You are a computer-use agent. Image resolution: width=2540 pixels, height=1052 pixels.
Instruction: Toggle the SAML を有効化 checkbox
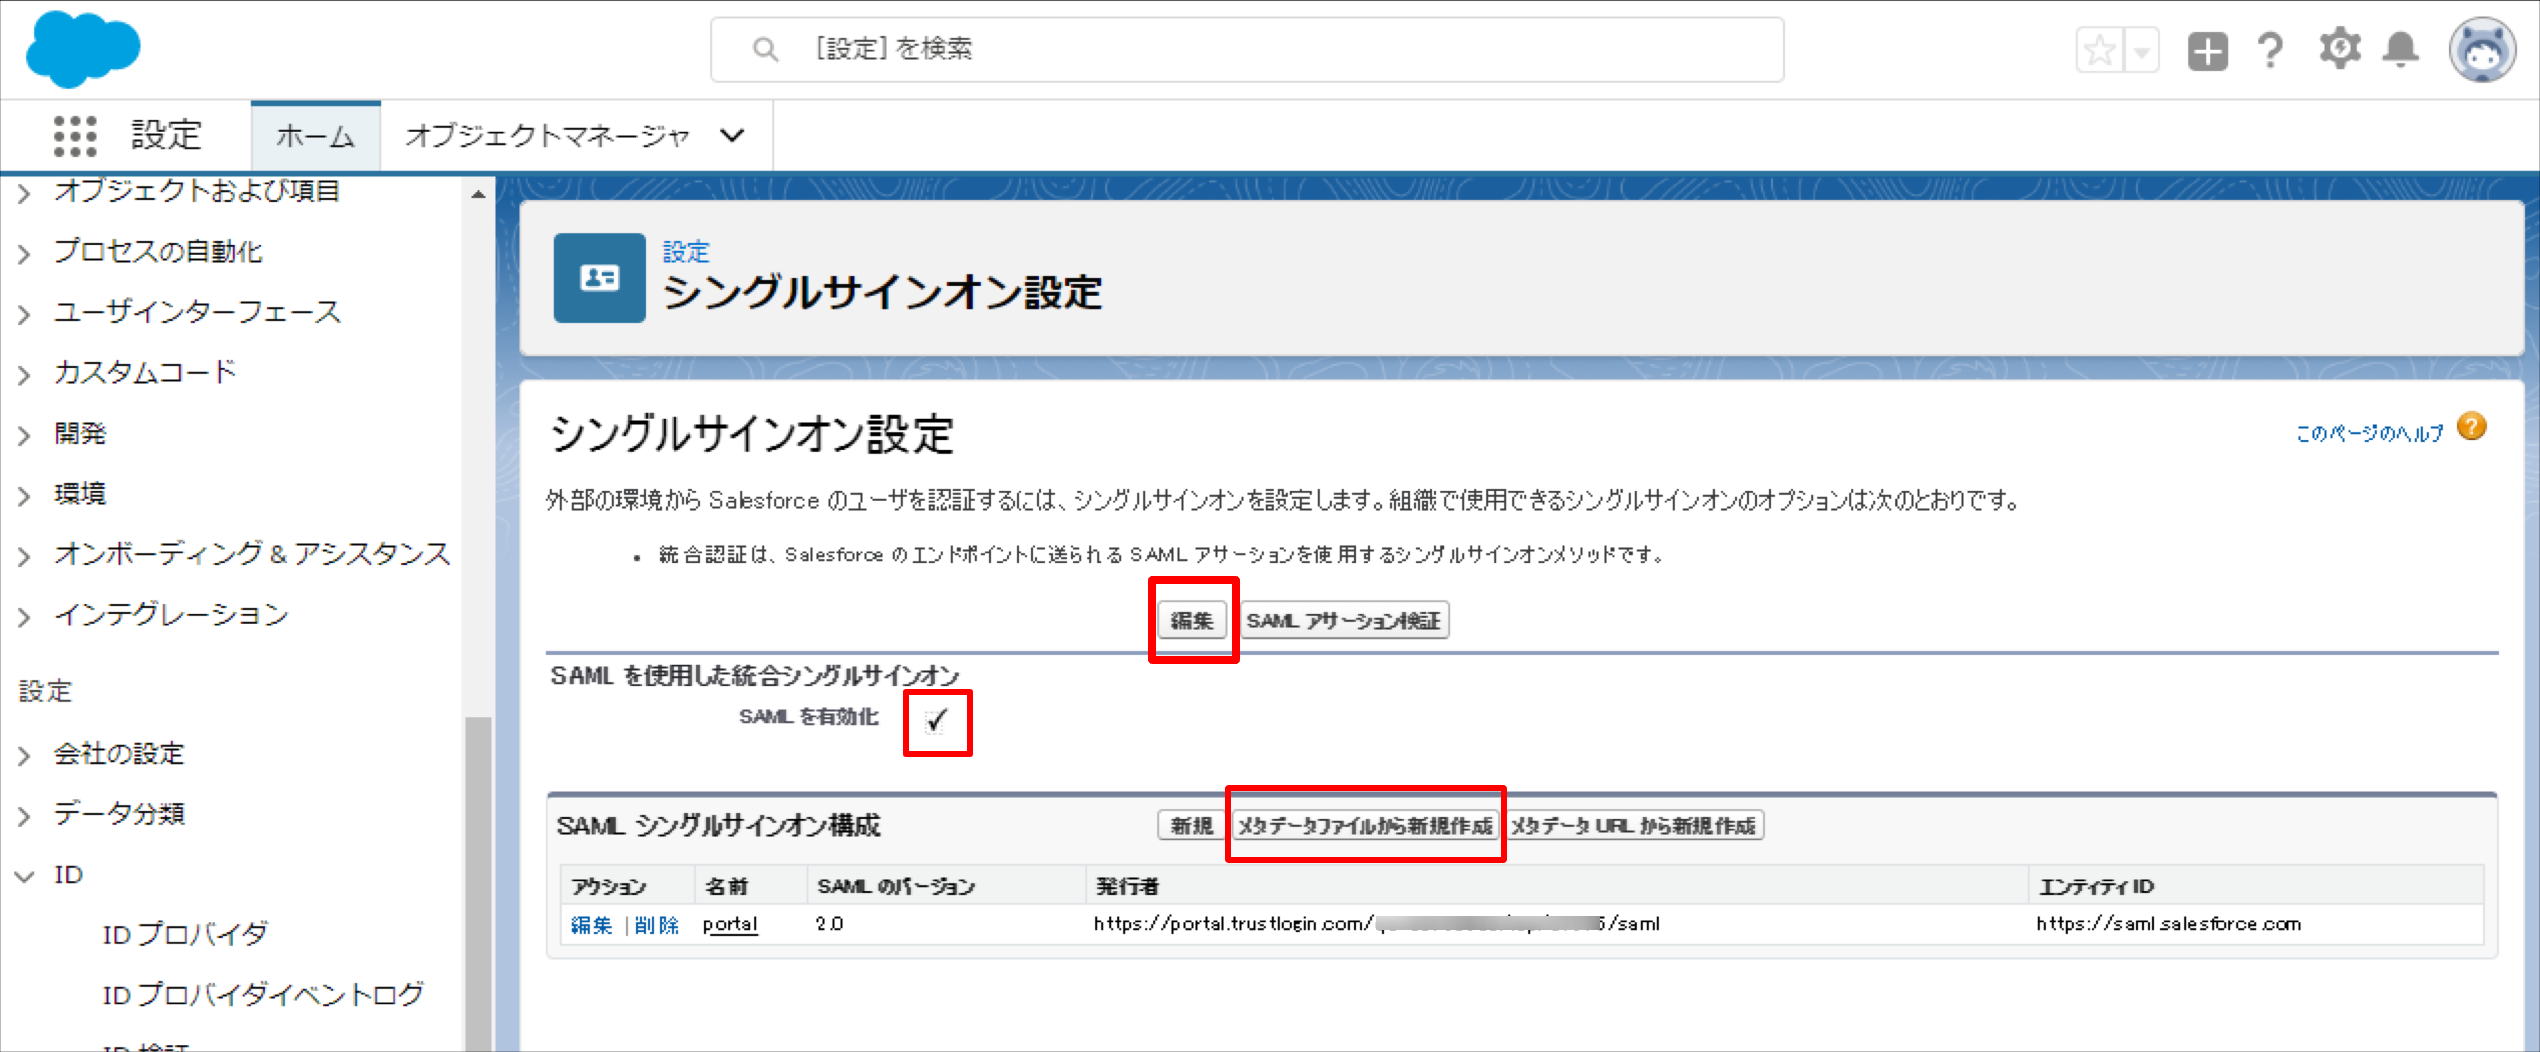click(x=936, y=719)
